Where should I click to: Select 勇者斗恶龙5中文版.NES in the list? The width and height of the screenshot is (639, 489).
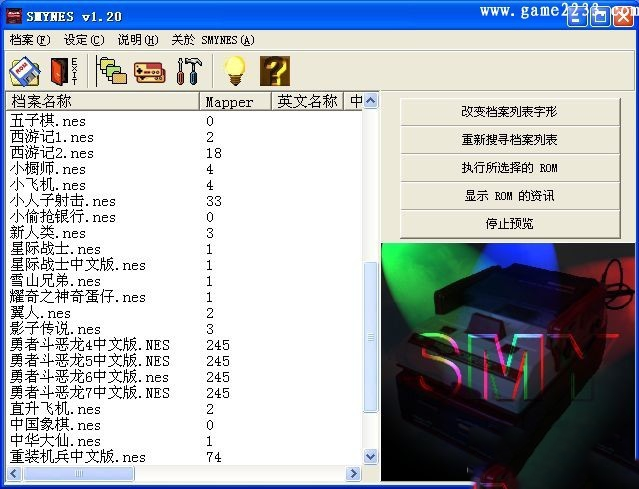(90, 361)
